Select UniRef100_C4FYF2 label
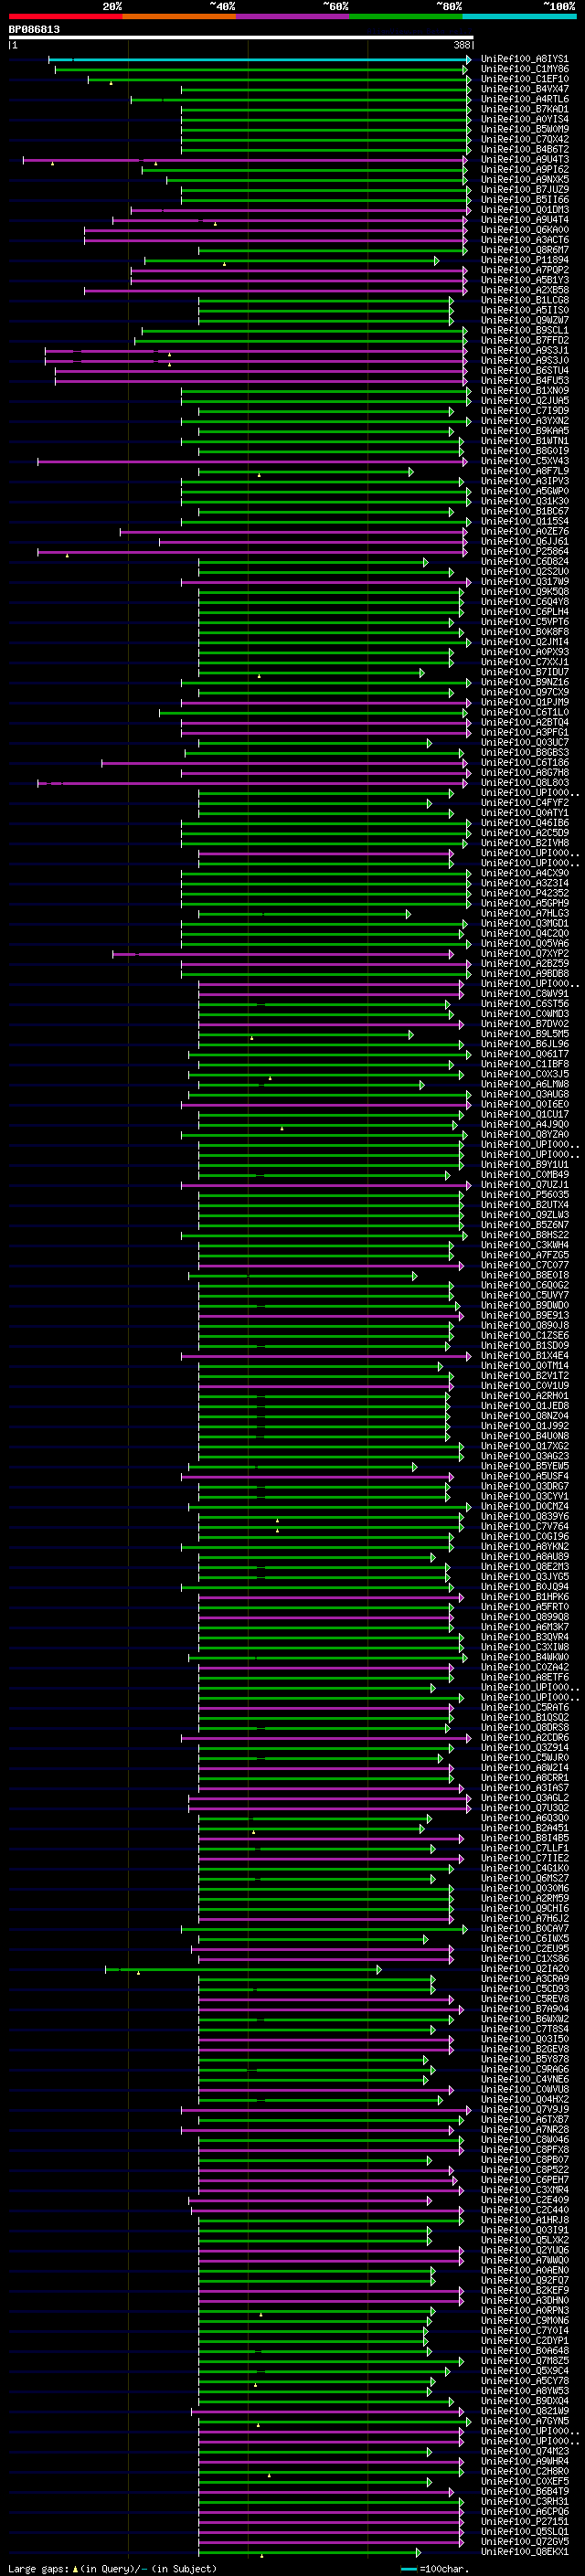Viewport: 585px width, 2576px height. (524, 803)
